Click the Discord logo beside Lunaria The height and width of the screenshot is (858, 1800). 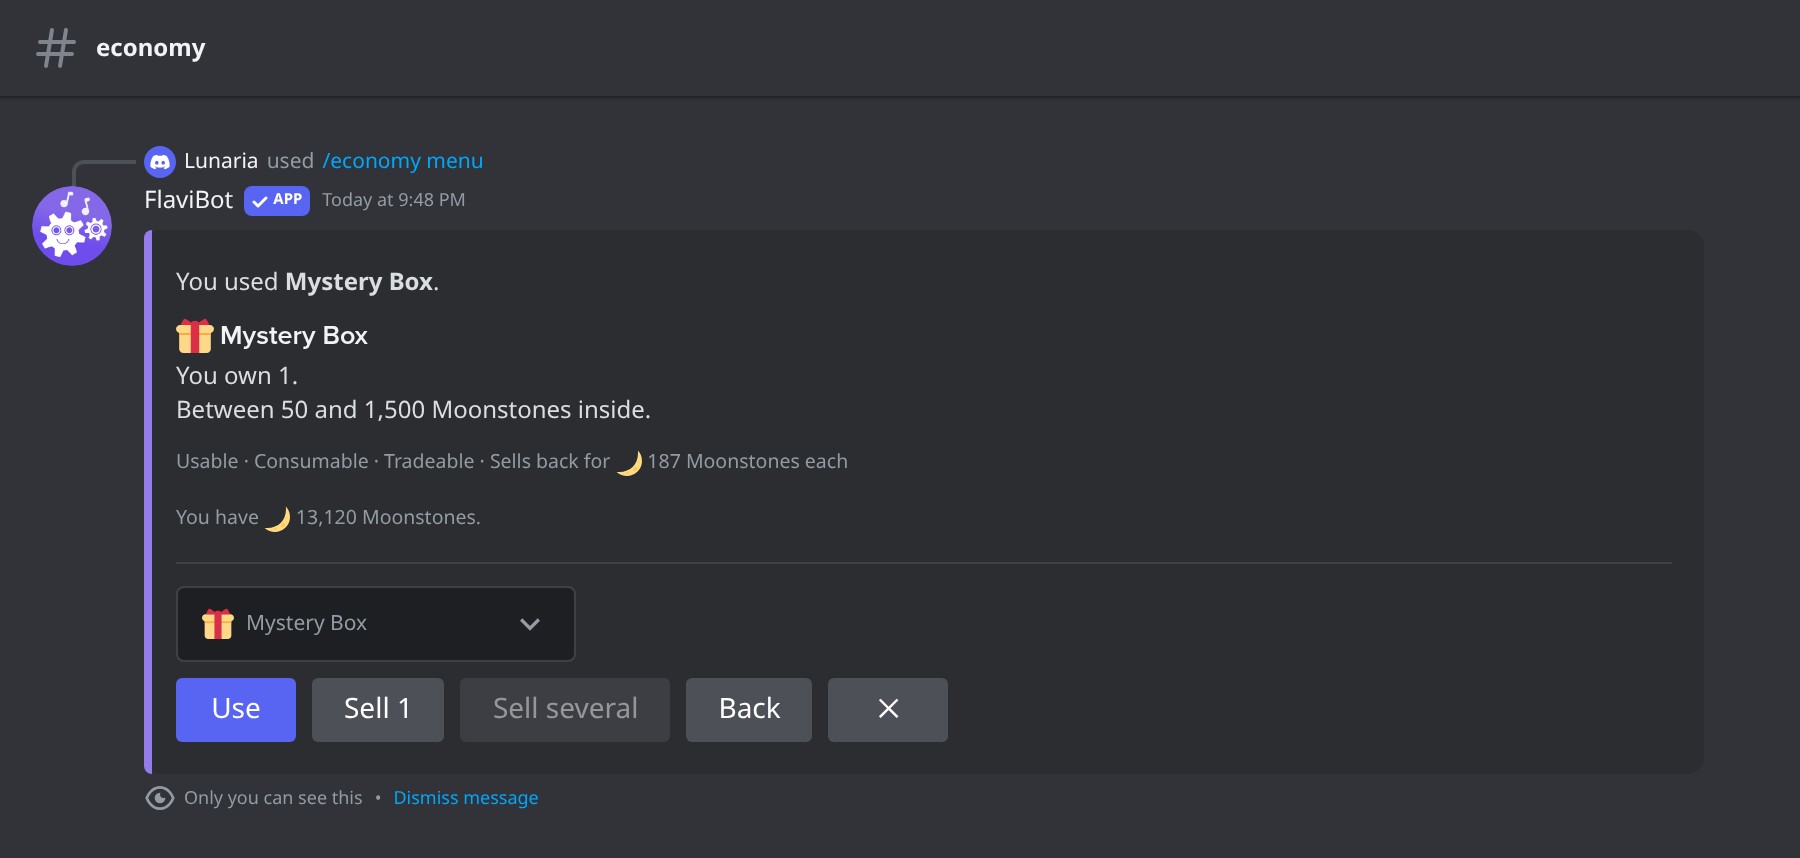160,161
